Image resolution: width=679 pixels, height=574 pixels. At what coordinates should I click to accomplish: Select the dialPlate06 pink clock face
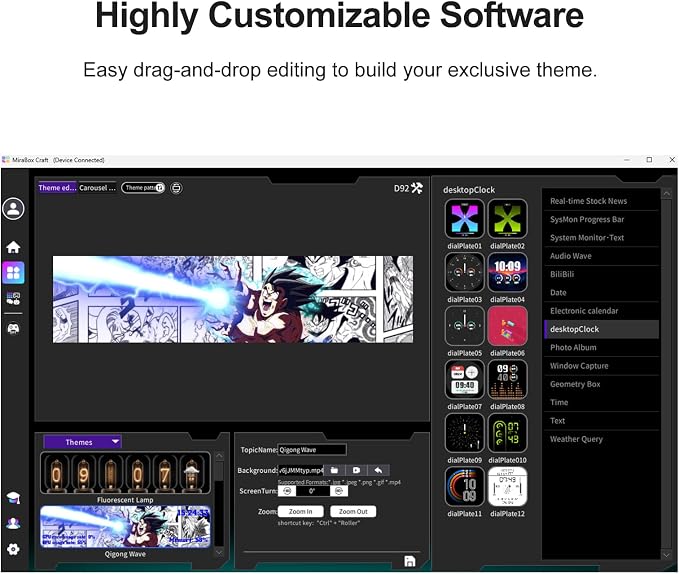[508, 326]
